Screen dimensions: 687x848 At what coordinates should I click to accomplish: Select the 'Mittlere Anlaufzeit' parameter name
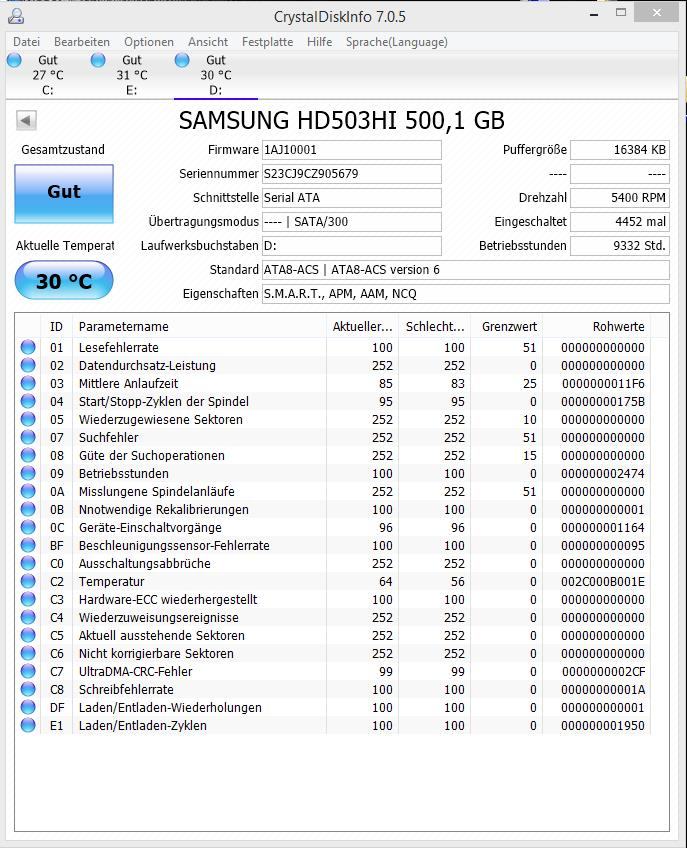tap(128, 383)
